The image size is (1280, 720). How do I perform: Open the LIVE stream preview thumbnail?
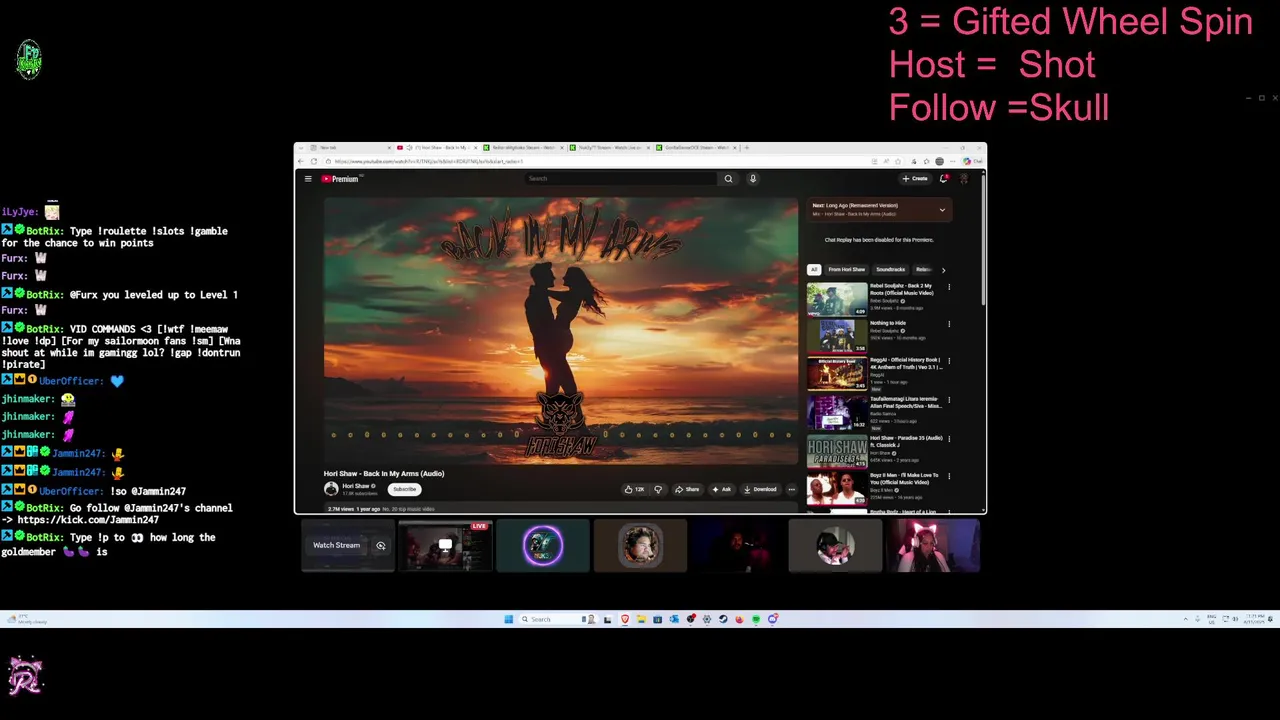tap(445, 545)
